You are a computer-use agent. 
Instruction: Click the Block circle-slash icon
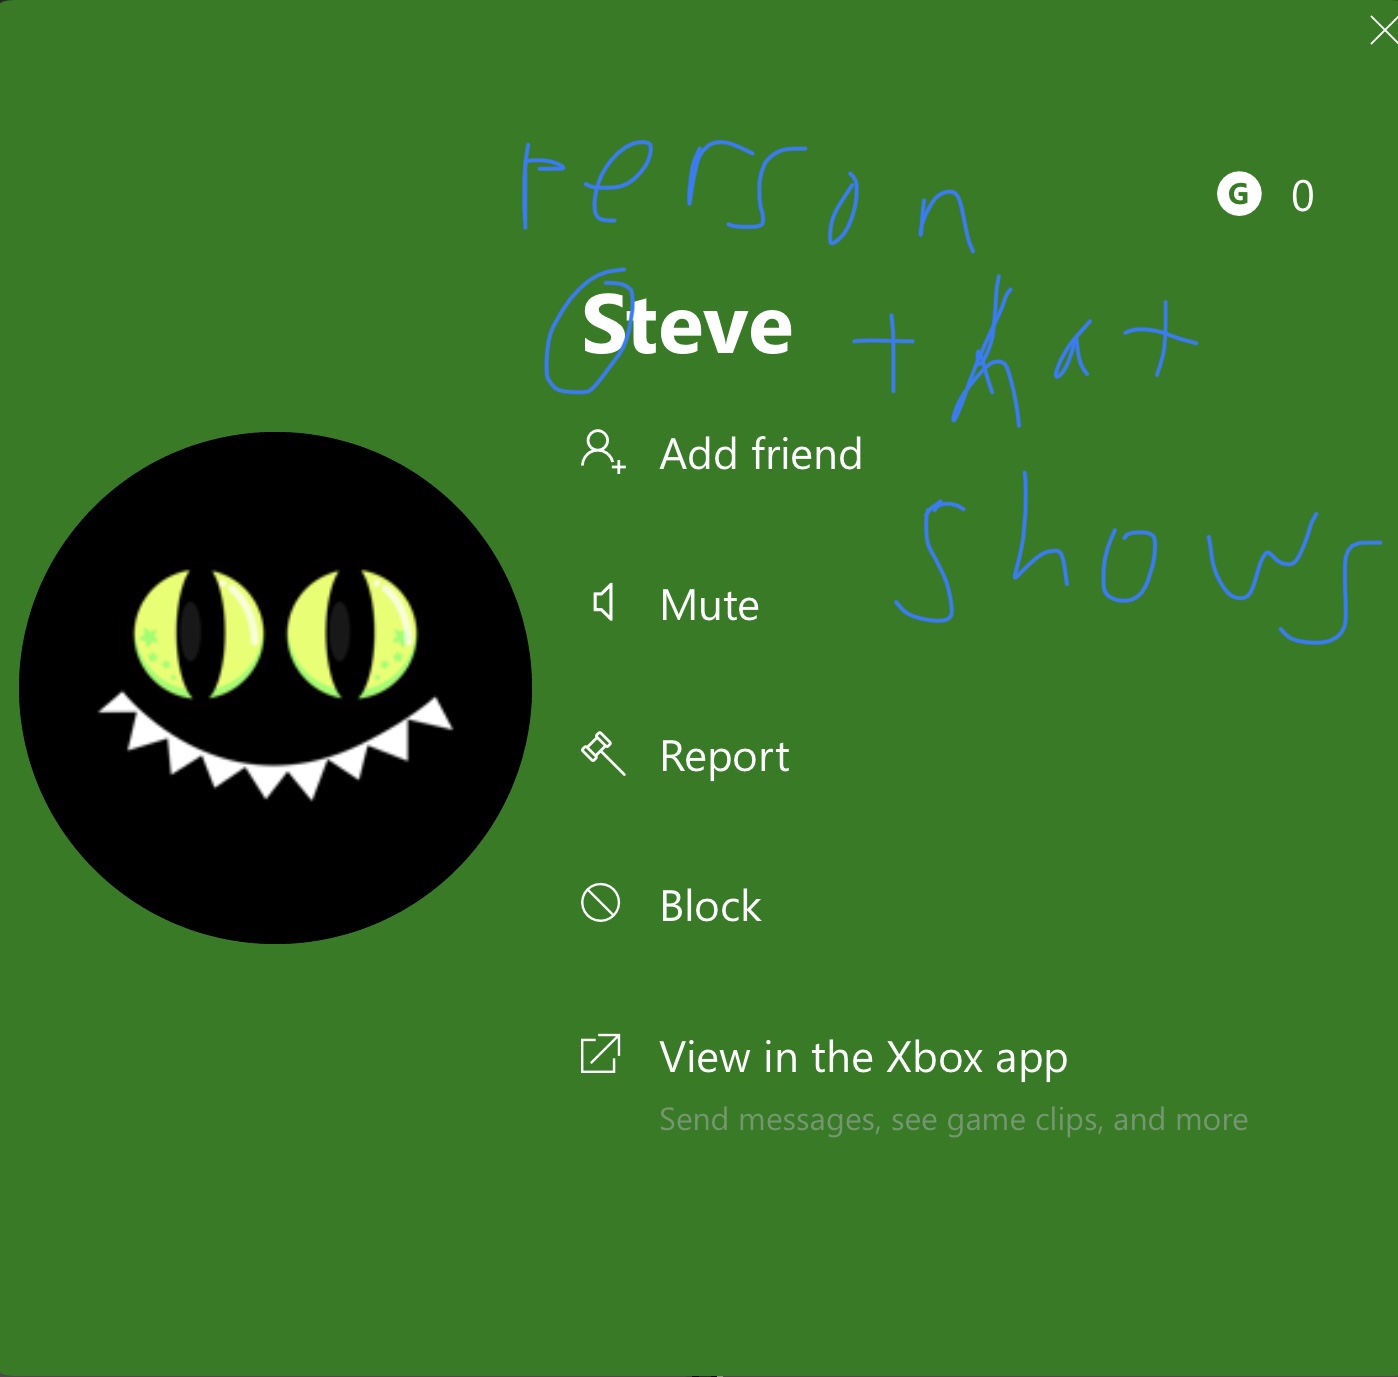[601, 904]
